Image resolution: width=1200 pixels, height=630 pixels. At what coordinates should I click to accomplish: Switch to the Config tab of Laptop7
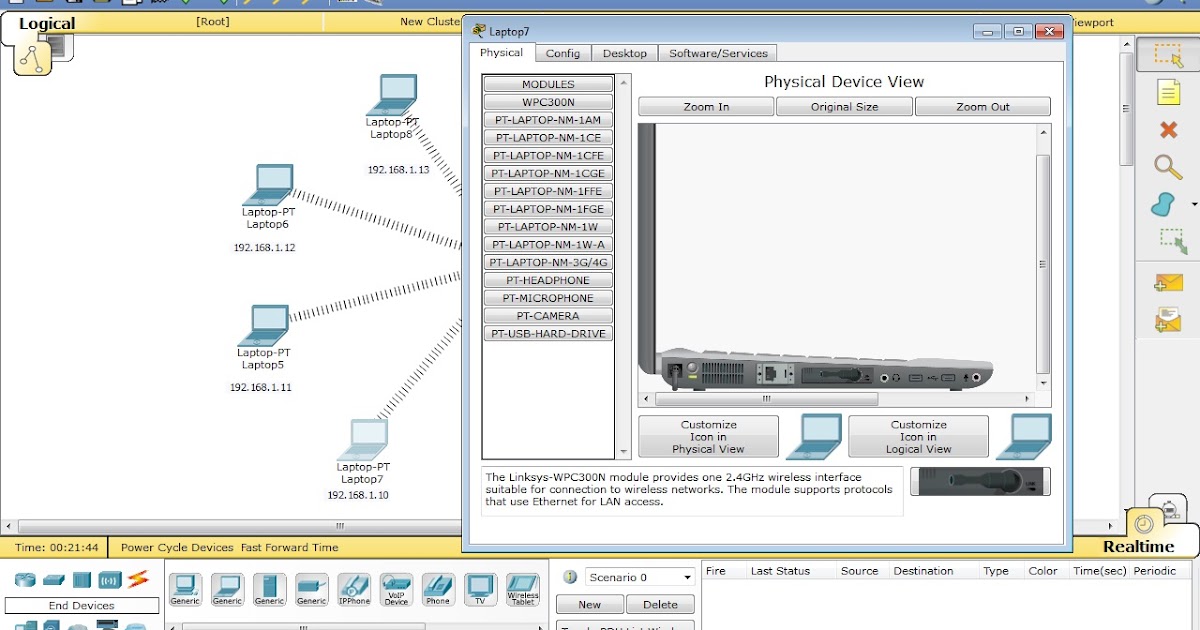(562, 53)
